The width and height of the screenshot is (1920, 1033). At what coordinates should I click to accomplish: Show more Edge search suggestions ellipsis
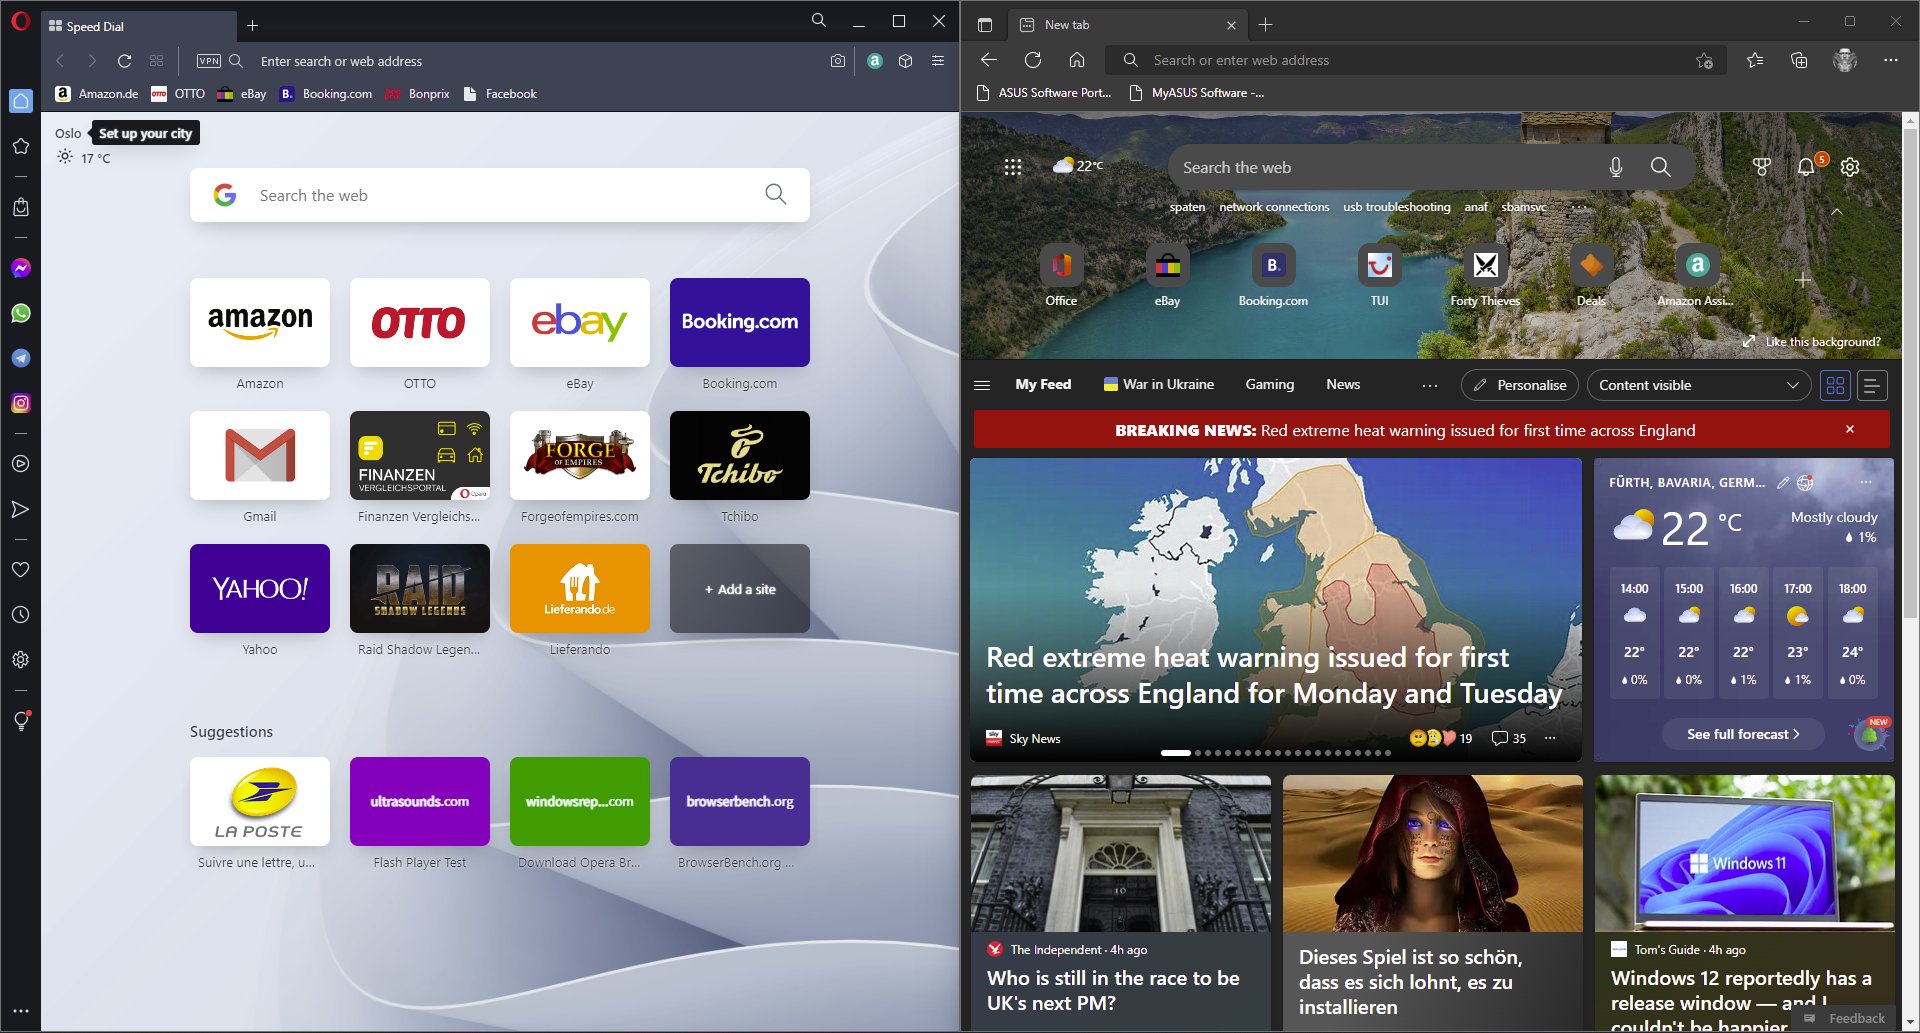(1579, 207)
